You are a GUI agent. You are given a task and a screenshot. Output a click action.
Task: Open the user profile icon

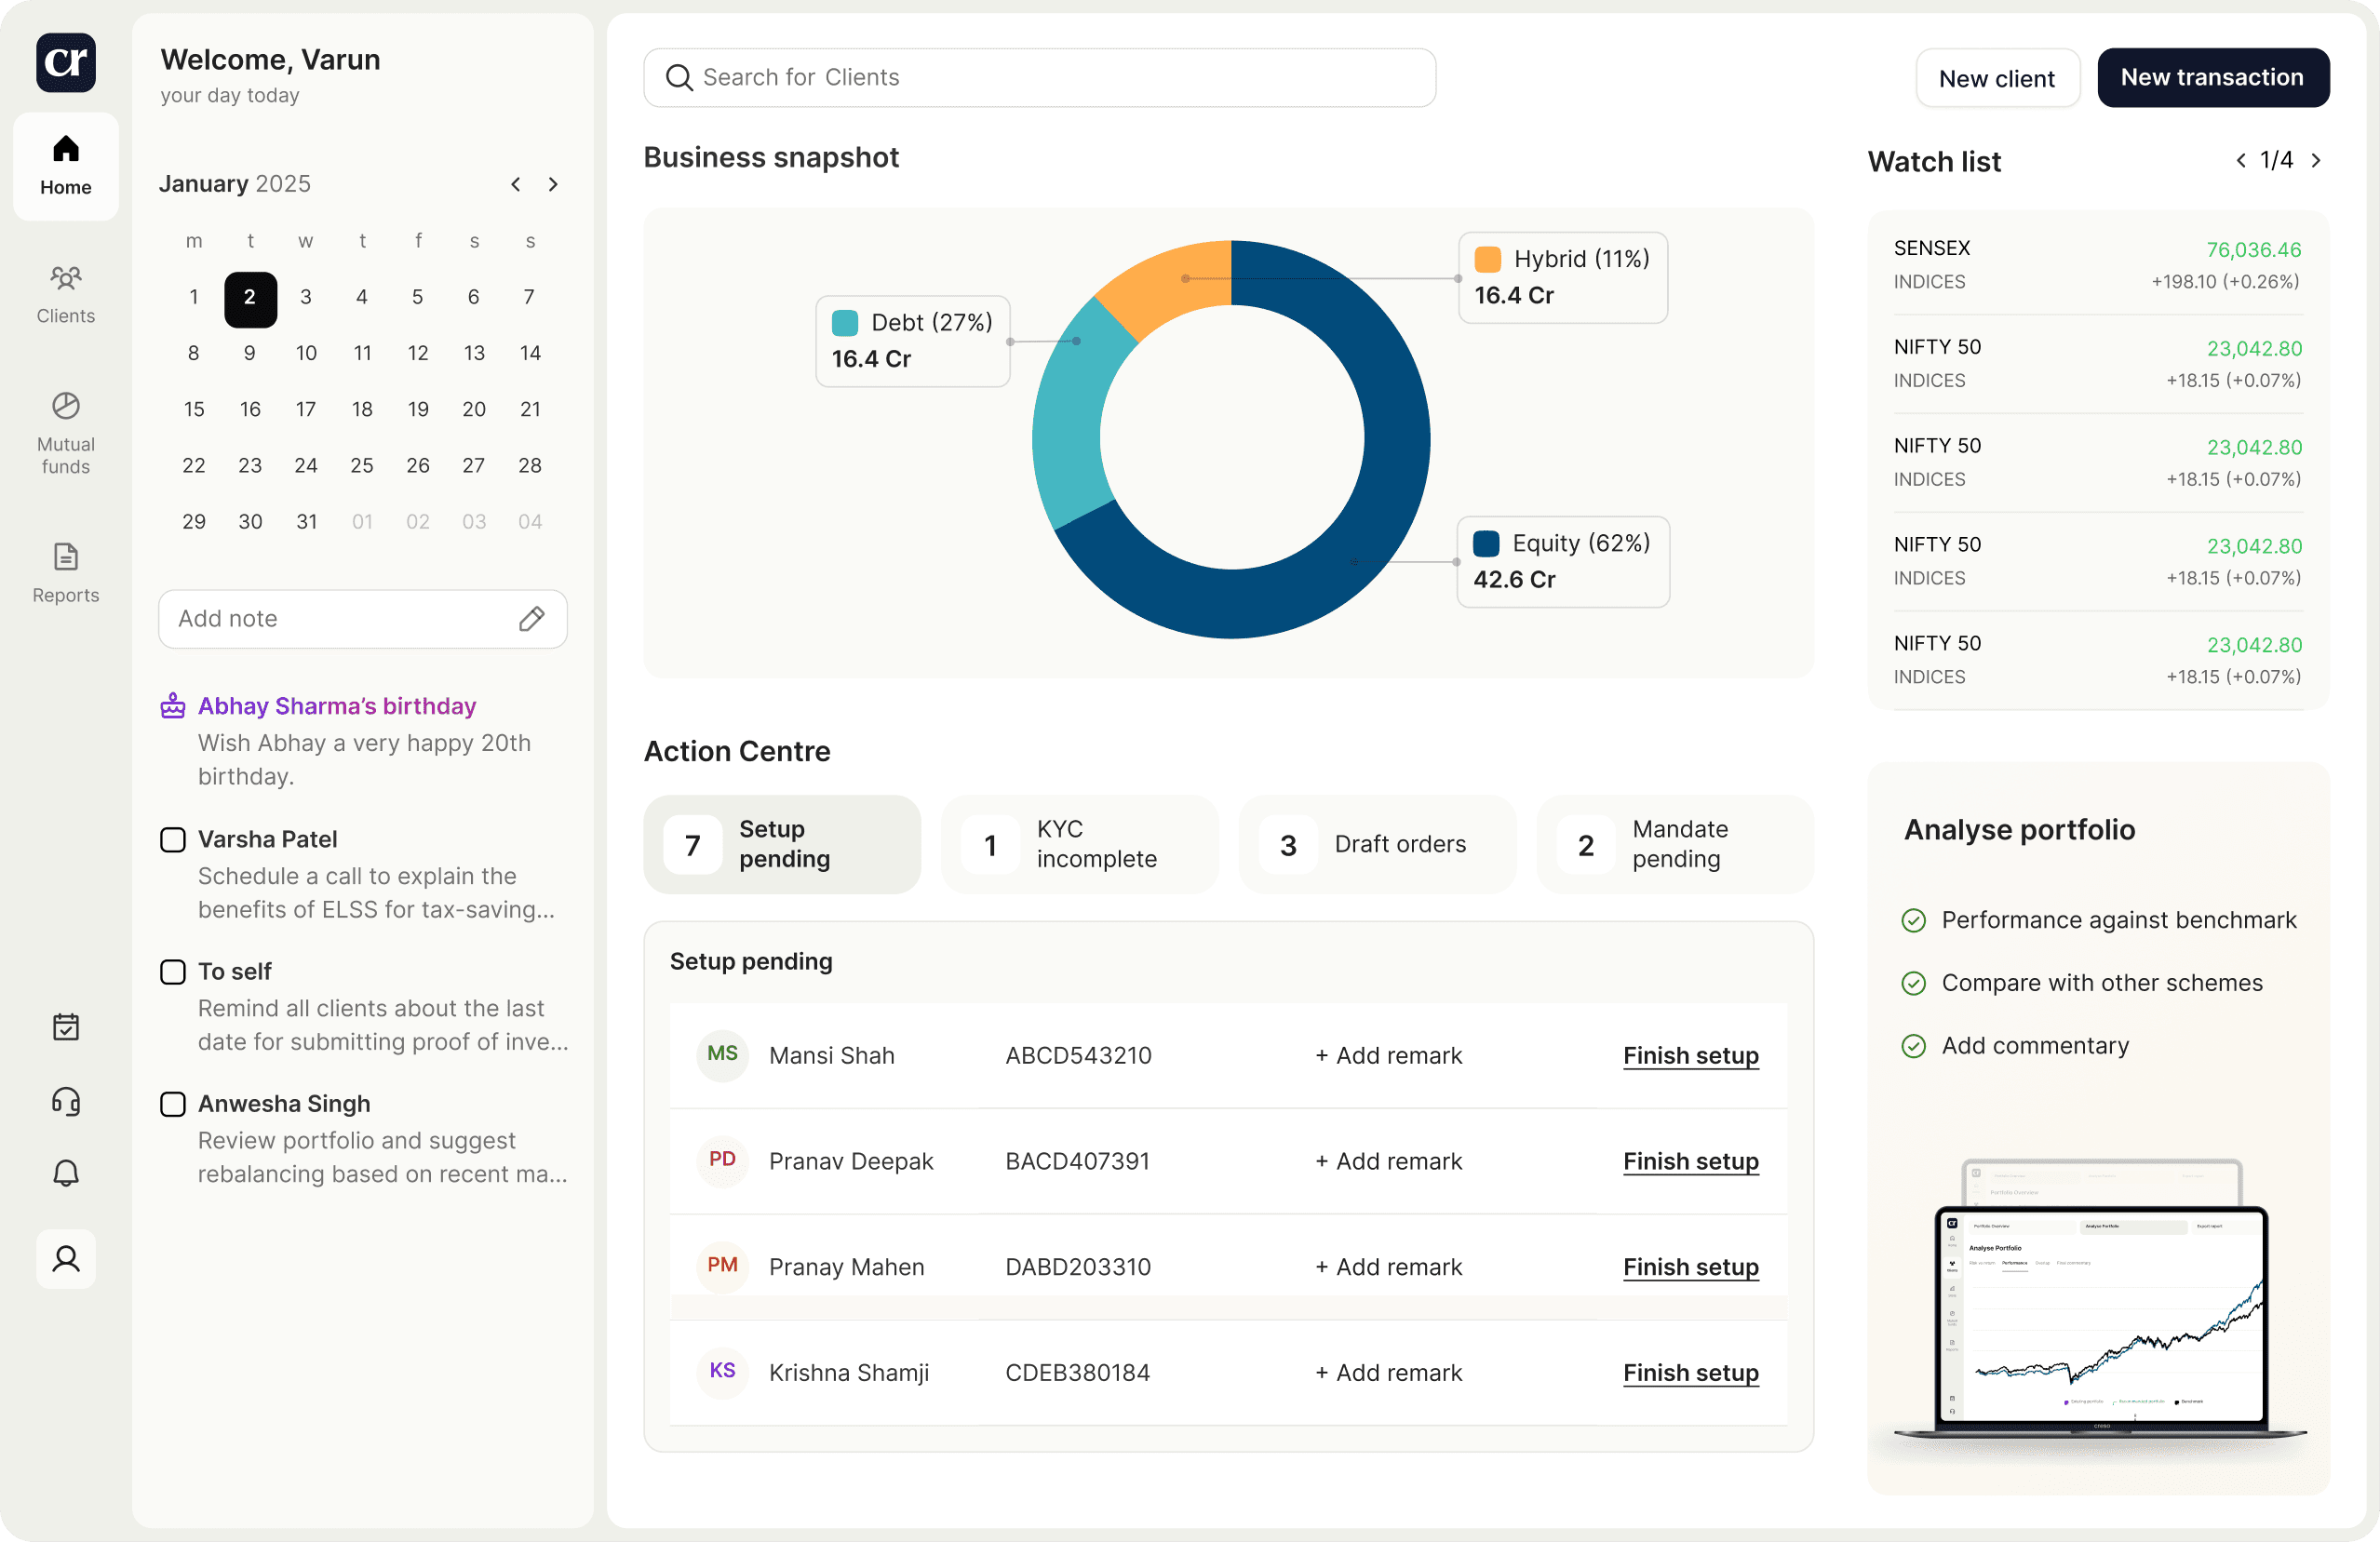click(x=66, y=1258)
